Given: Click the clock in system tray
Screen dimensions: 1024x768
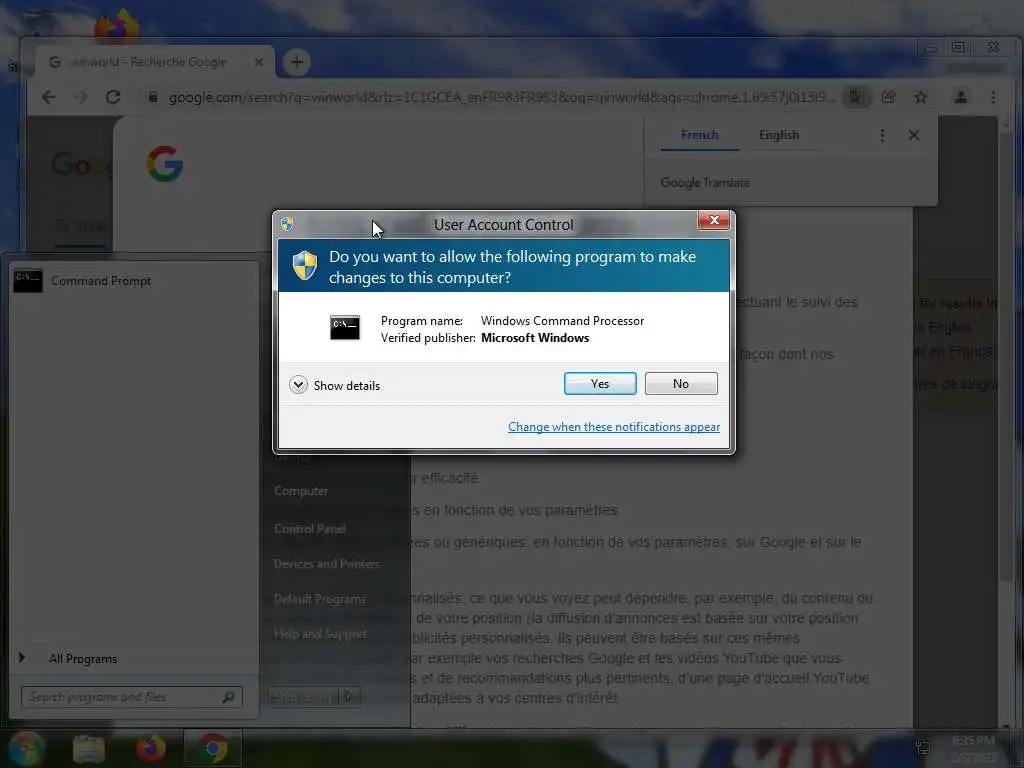Looking at the screenshot, I should pos(973,748).
